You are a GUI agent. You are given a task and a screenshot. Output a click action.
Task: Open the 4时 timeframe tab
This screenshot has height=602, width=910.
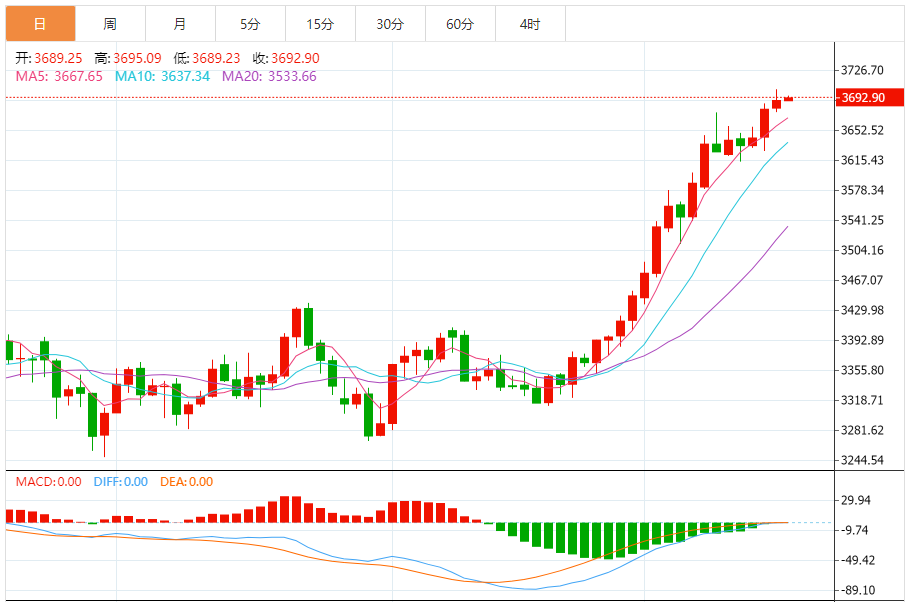530,24
